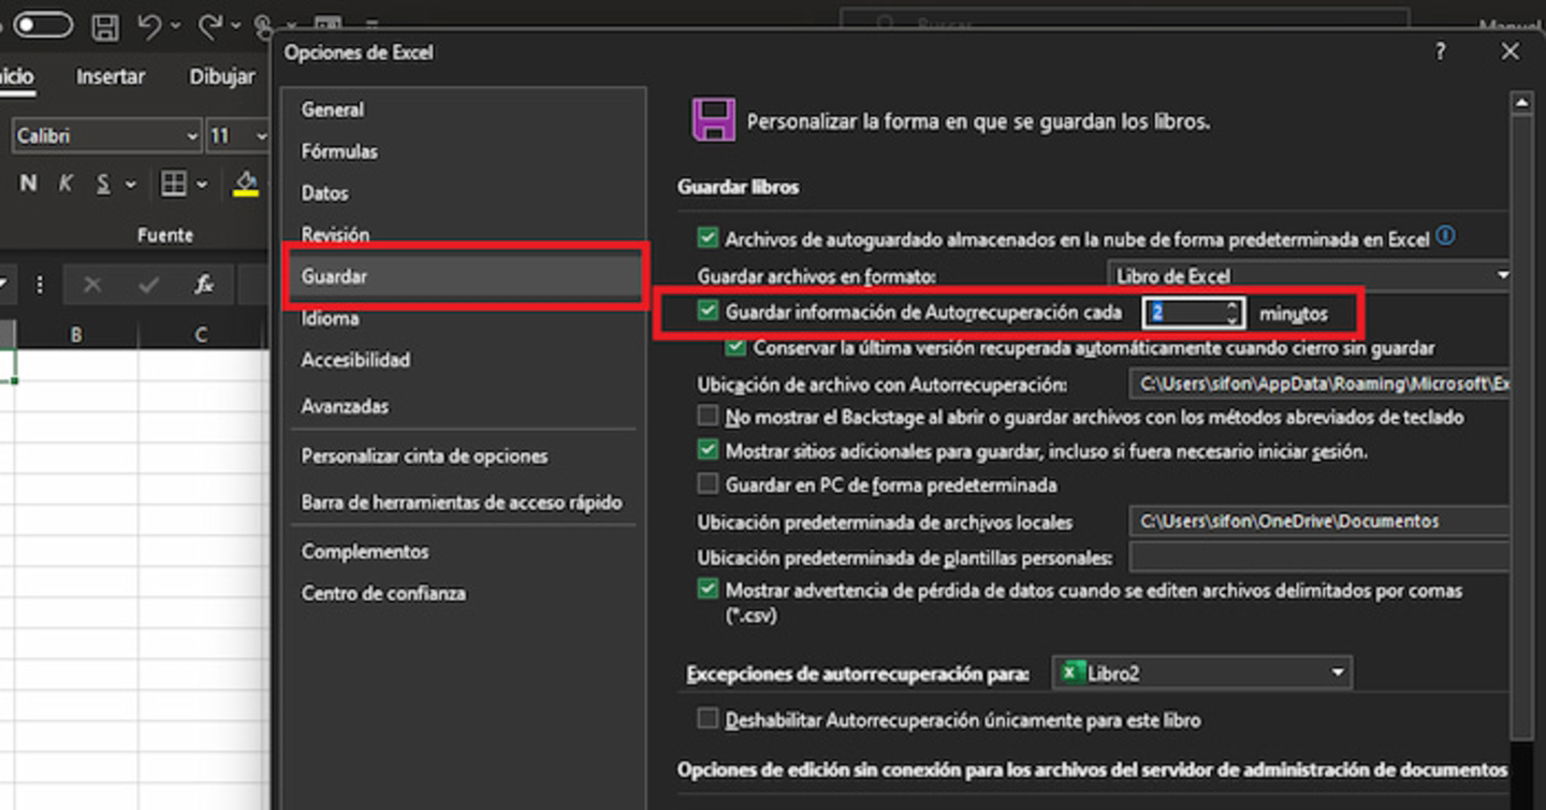This screenshot has width=1546, height=810.
Task: Click the info icon beside autoguardado option
Action: [1446, 237]
